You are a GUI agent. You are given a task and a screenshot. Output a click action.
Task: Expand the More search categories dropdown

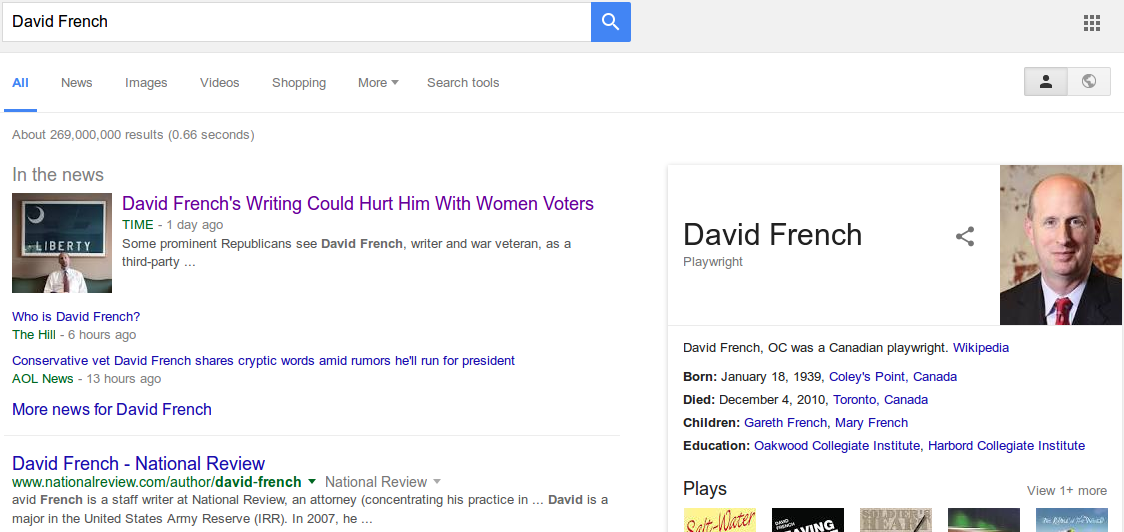378,83
